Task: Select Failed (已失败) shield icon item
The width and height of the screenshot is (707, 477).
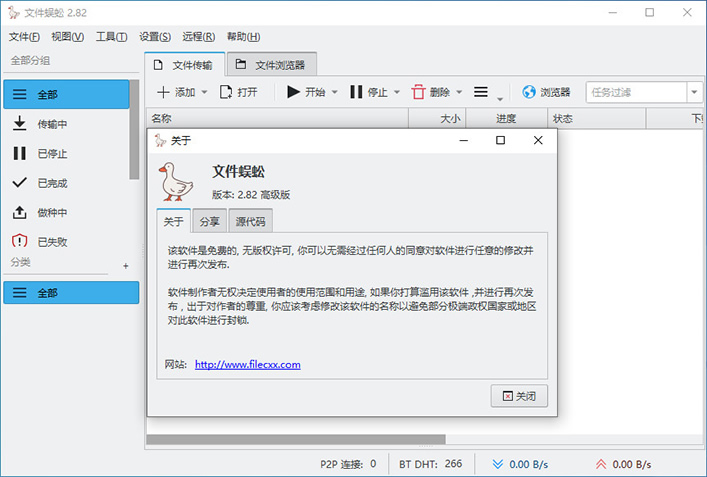Action: 66,242
